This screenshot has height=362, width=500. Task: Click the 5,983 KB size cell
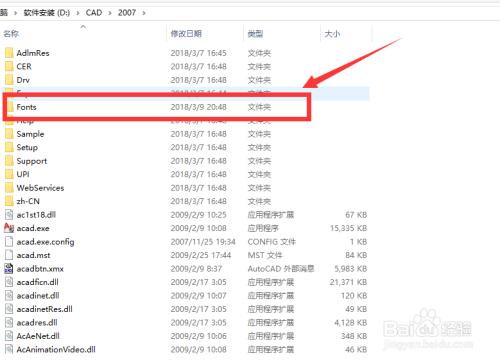point(351,269)
